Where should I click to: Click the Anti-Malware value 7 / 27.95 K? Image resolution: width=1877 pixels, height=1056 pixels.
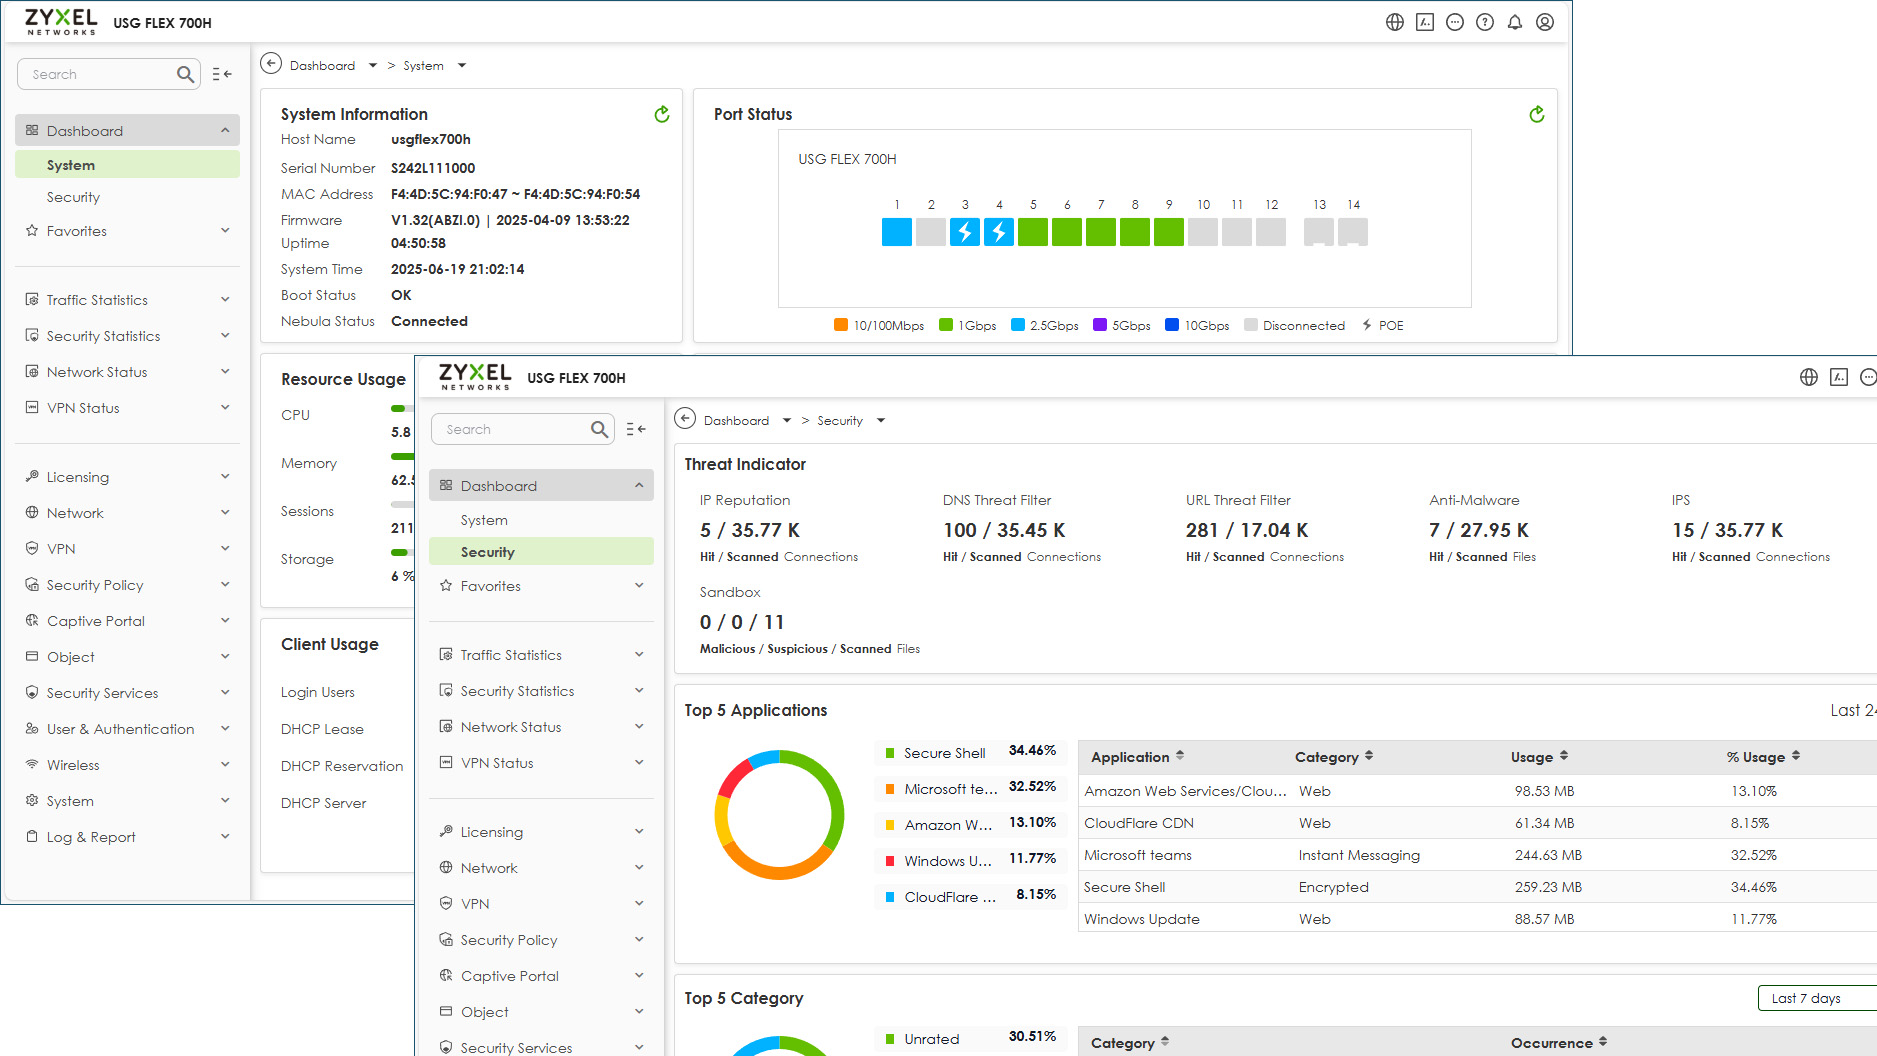1478,530
